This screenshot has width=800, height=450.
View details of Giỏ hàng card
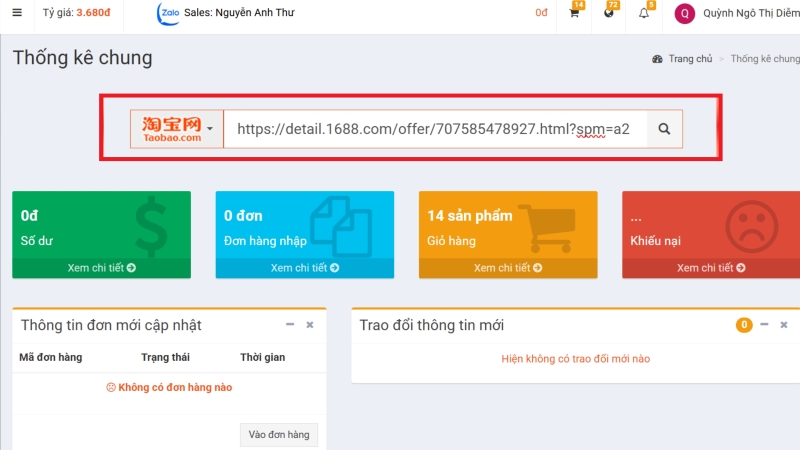508,268
